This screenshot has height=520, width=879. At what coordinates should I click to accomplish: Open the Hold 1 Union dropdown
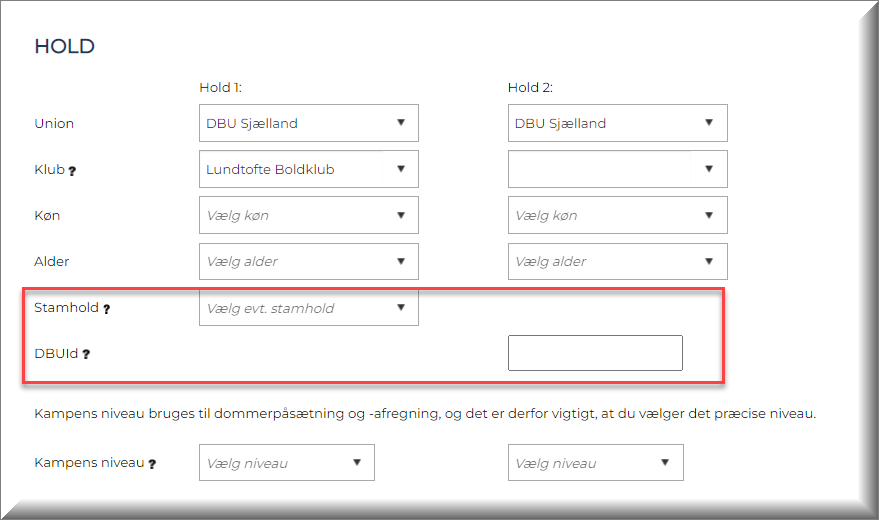(x=308, y=123)
